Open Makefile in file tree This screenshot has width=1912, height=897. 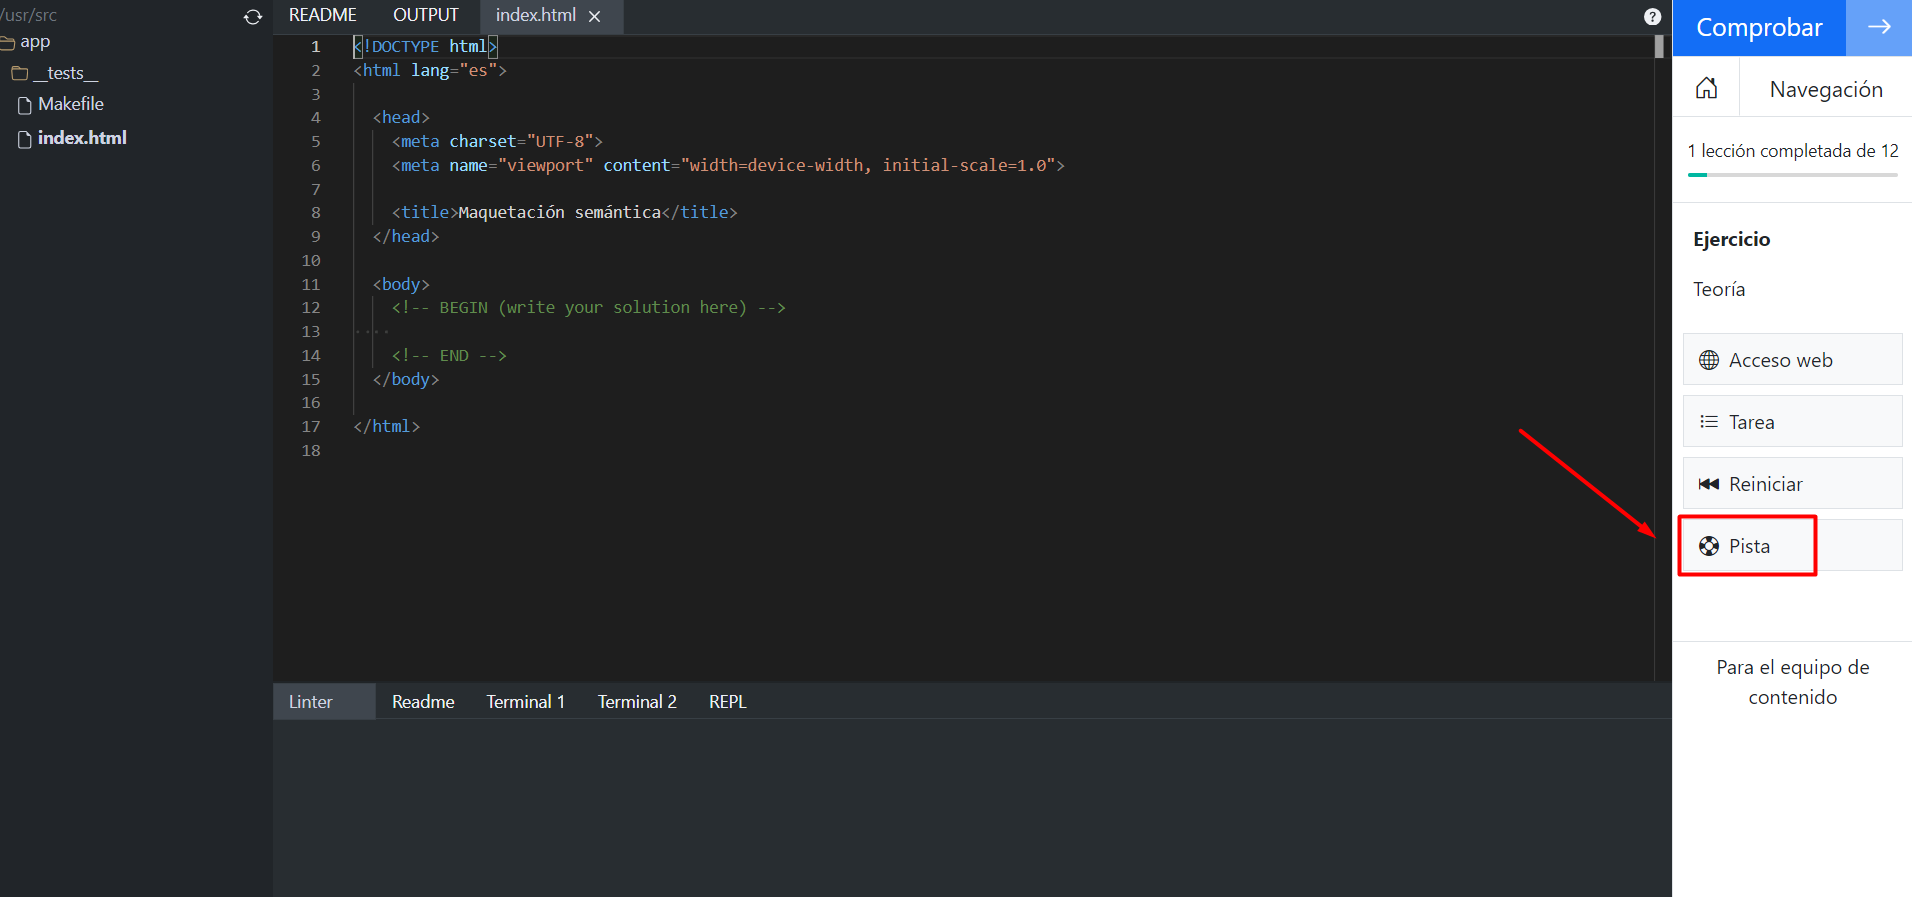coord(70,104)
